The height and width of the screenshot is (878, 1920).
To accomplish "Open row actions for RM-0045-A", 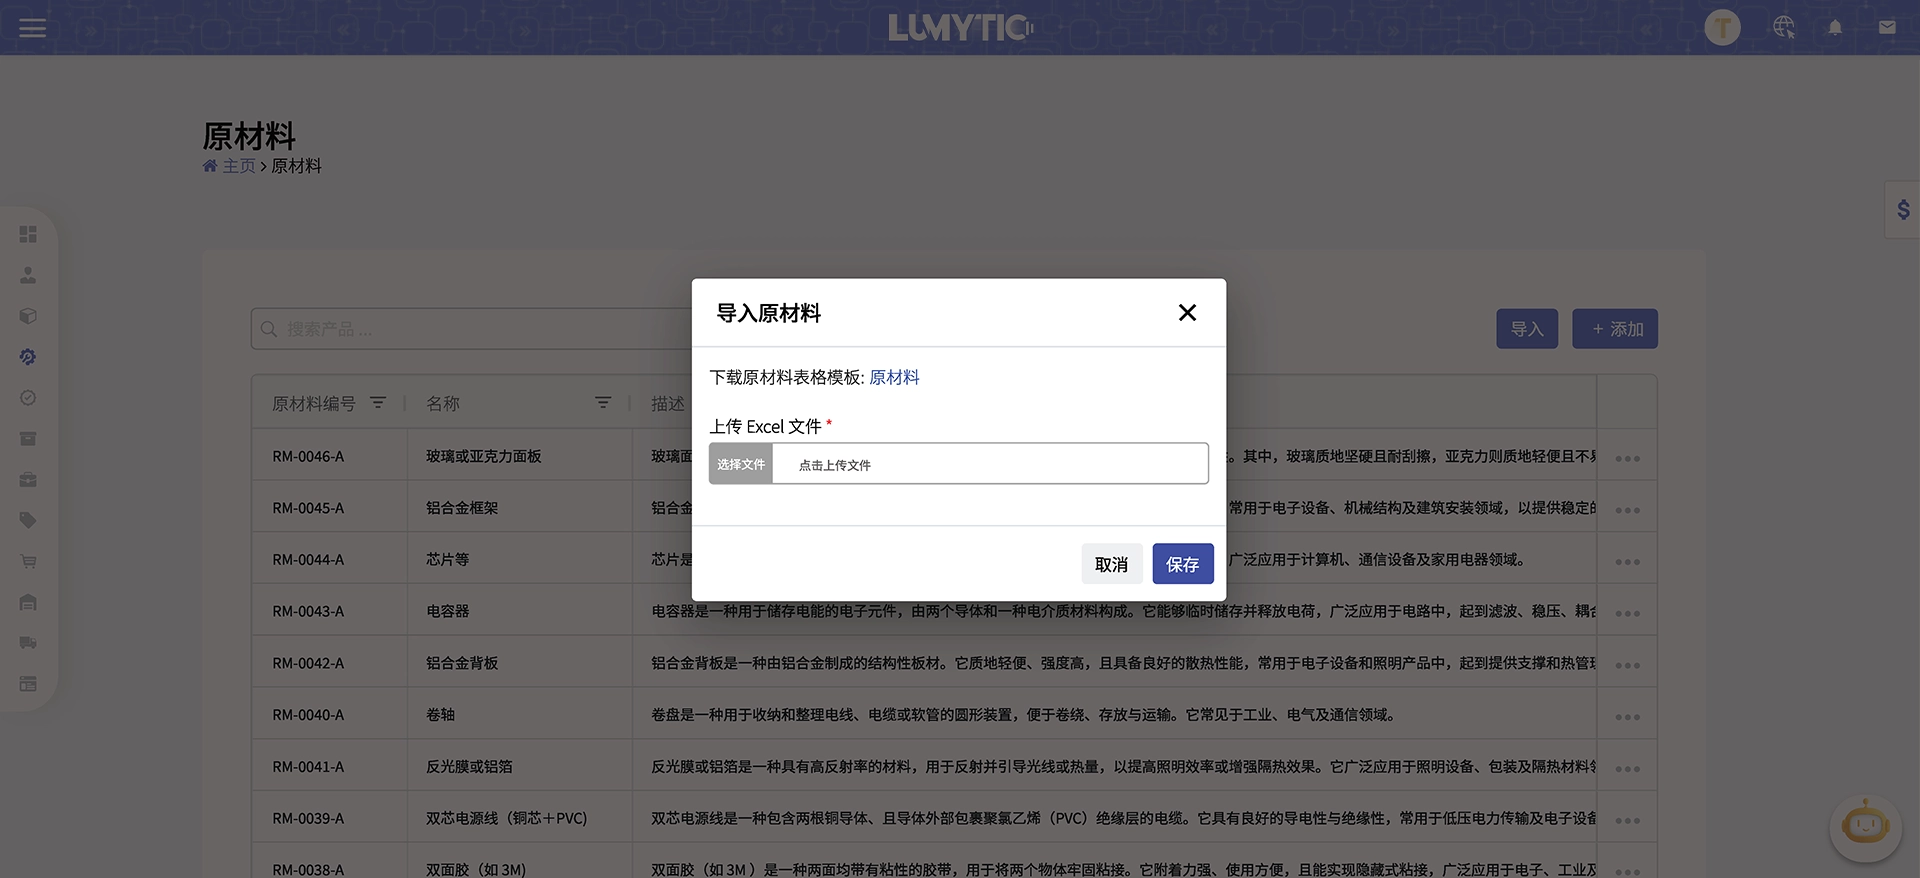I will click(1627, 510).
